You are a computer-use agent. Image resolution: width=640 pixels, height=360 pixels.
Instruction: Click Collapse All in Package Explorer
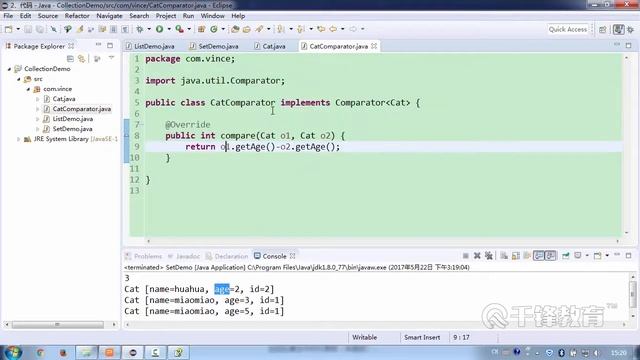(x=70, y=59)
